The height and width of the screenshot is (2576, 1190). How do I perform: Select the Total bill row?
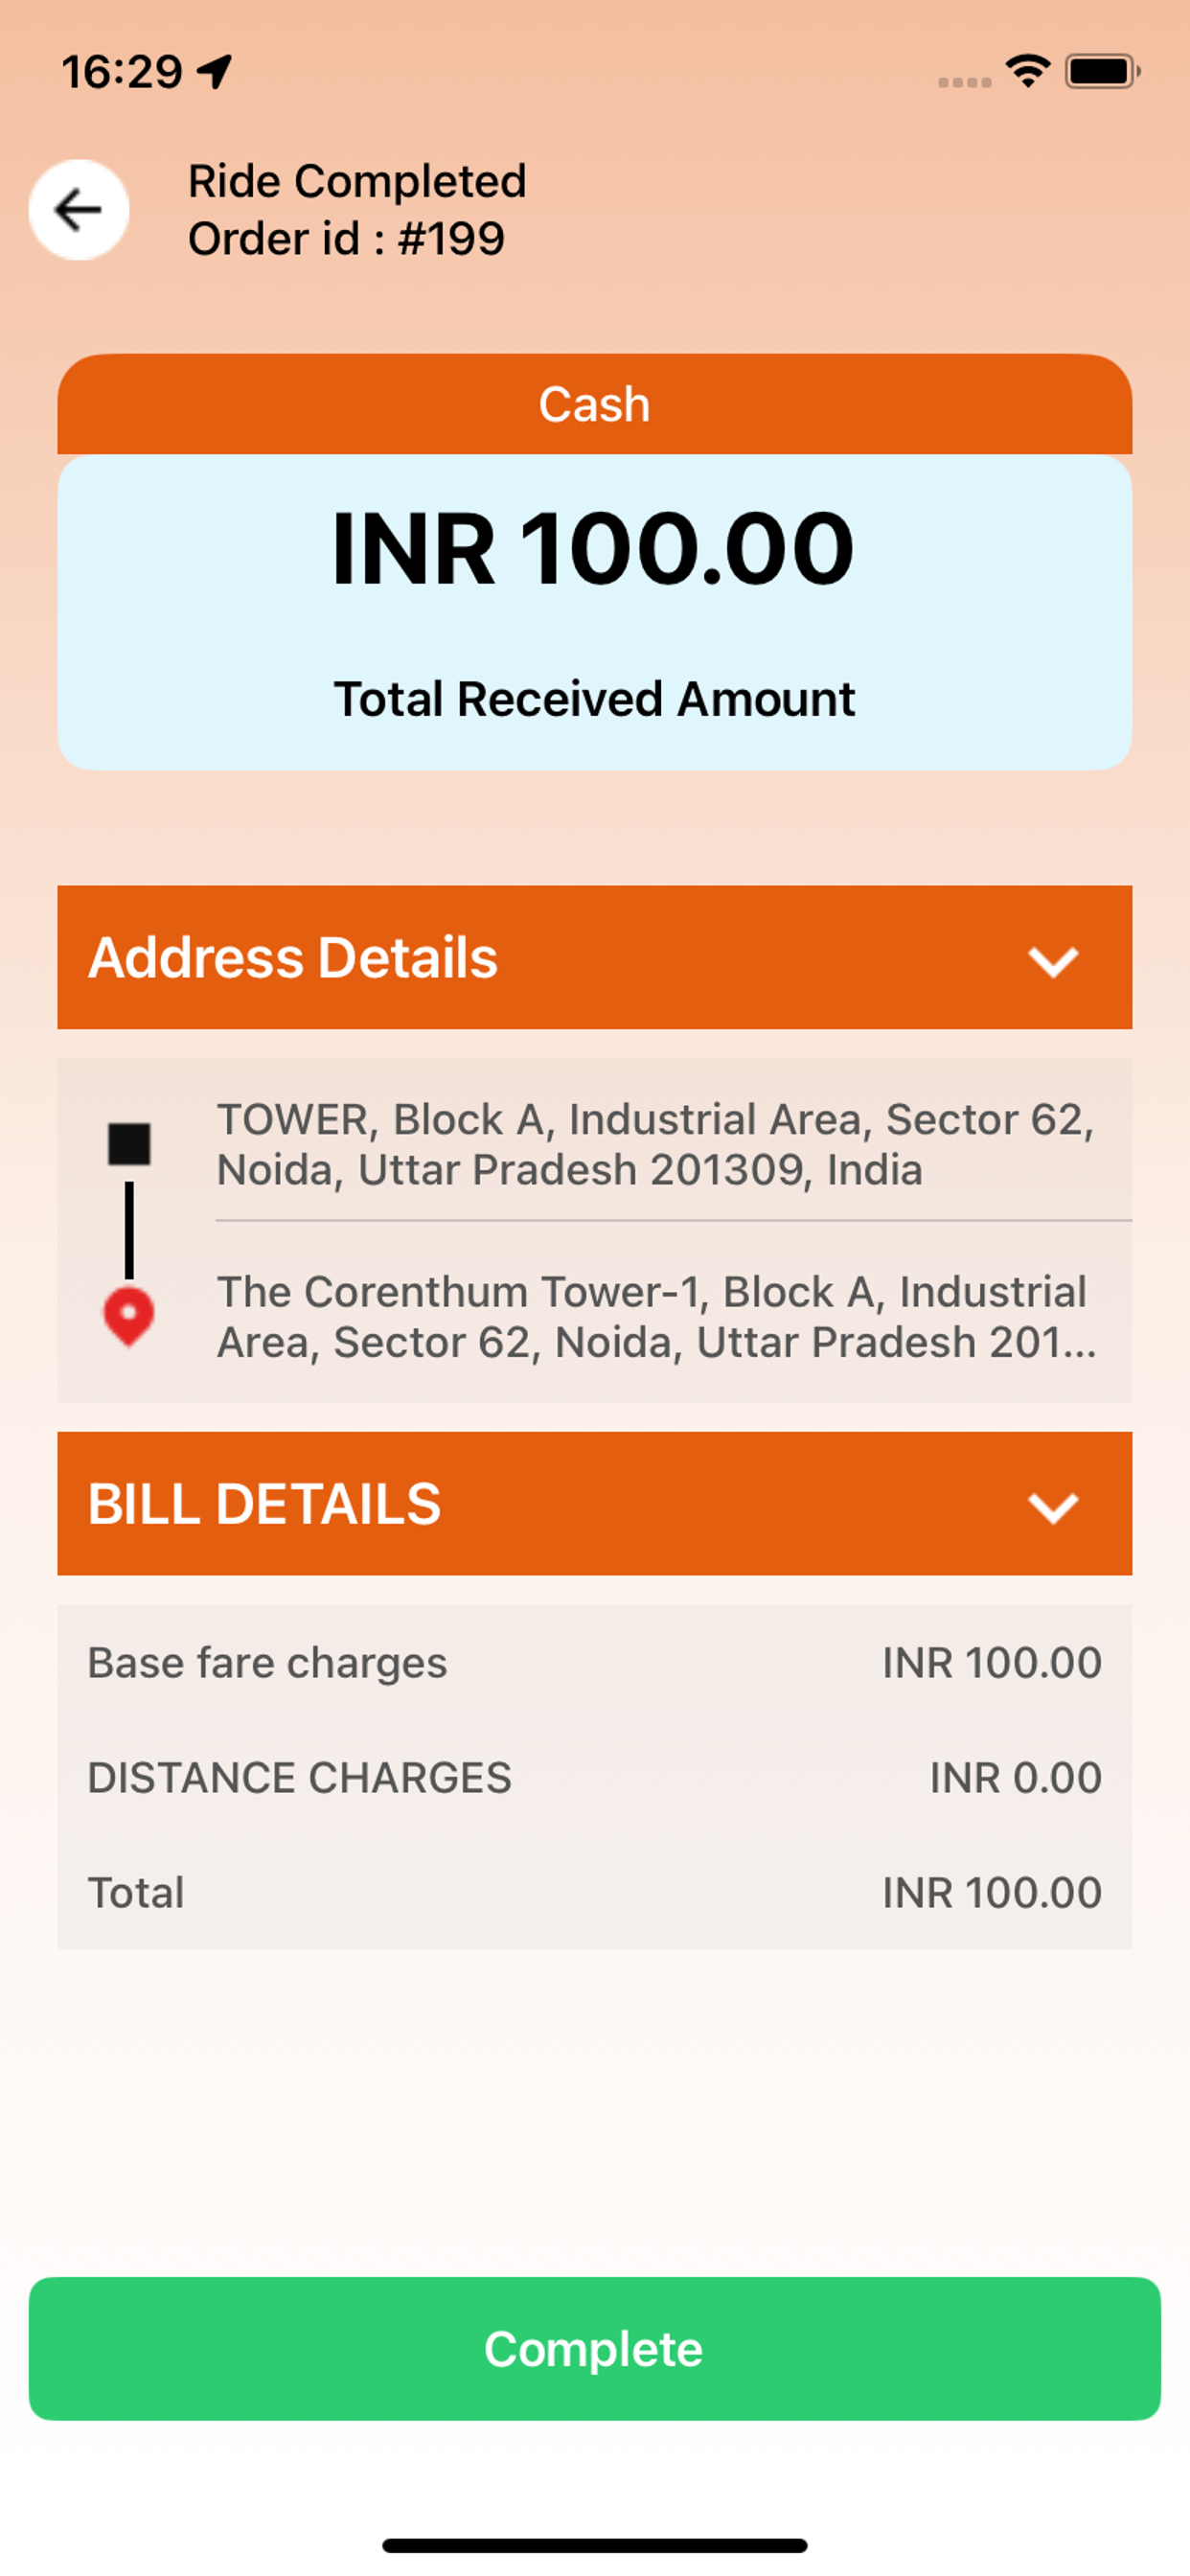click(595, 1892)
